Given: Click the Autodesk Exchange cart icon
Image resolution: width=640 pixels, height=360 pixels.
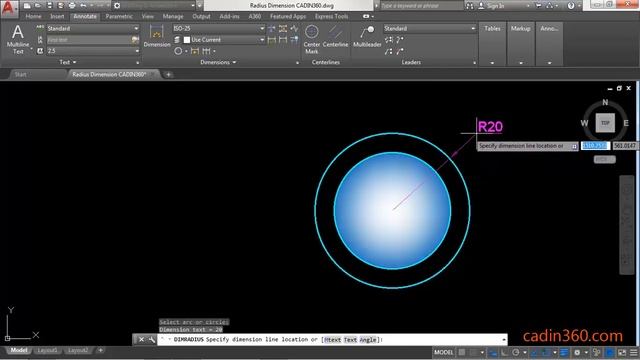Looking at the screenshot, I should 538,6.
